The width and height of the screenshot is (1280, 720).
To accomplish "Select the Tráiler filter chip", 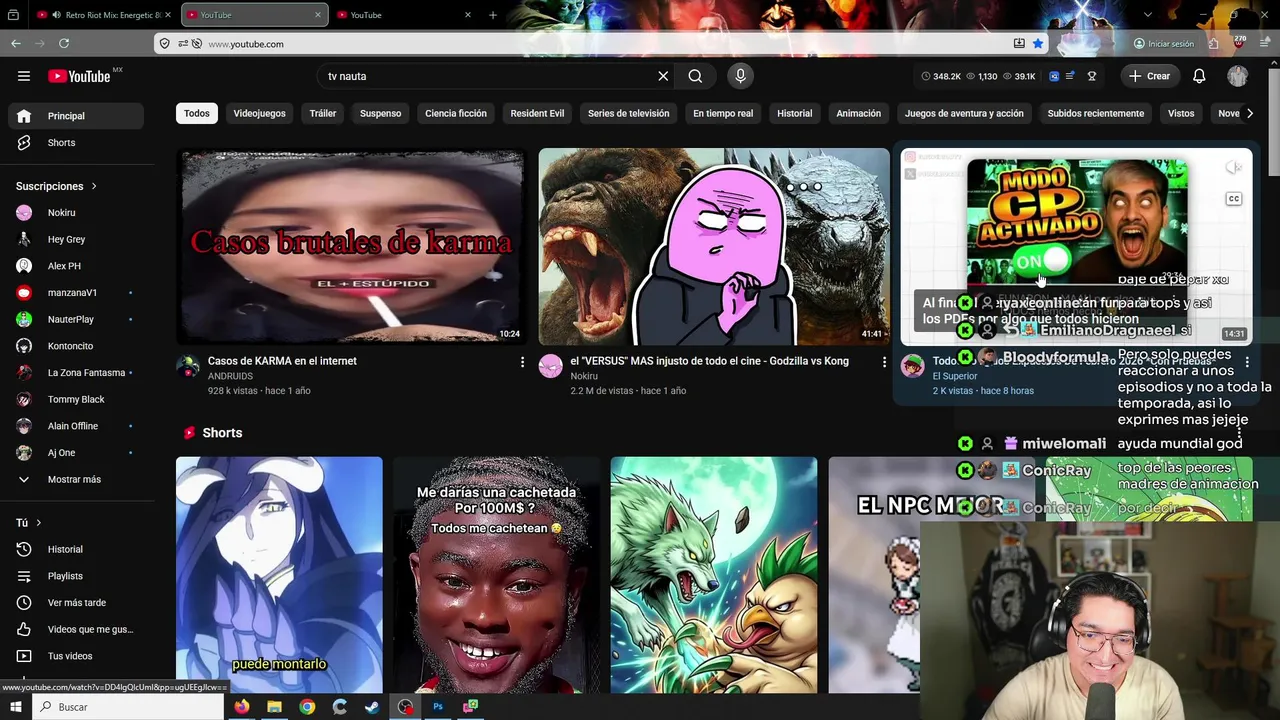I will pyautogui.click(x=323, y=113).
